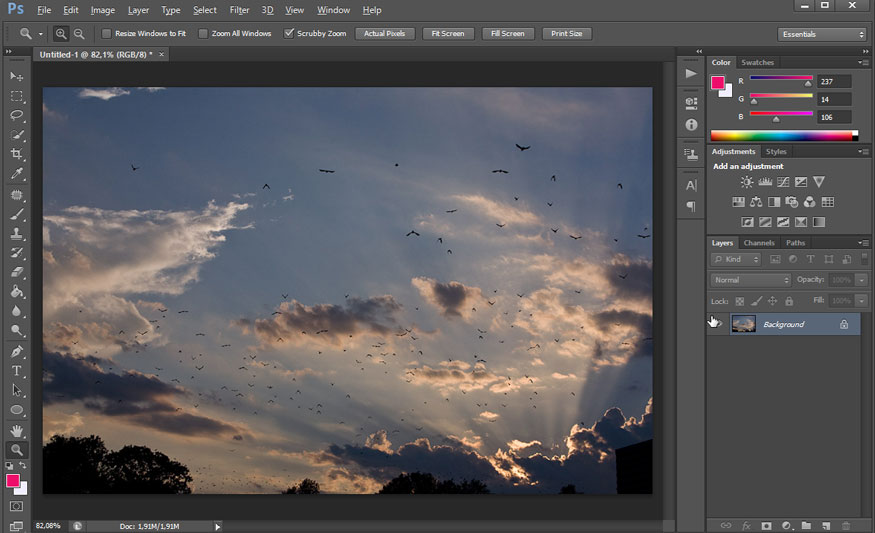Hide the Background layer visibility eye
Image resolution: width=875 pixels, height=533 pixels.
[x=716, y=324]
